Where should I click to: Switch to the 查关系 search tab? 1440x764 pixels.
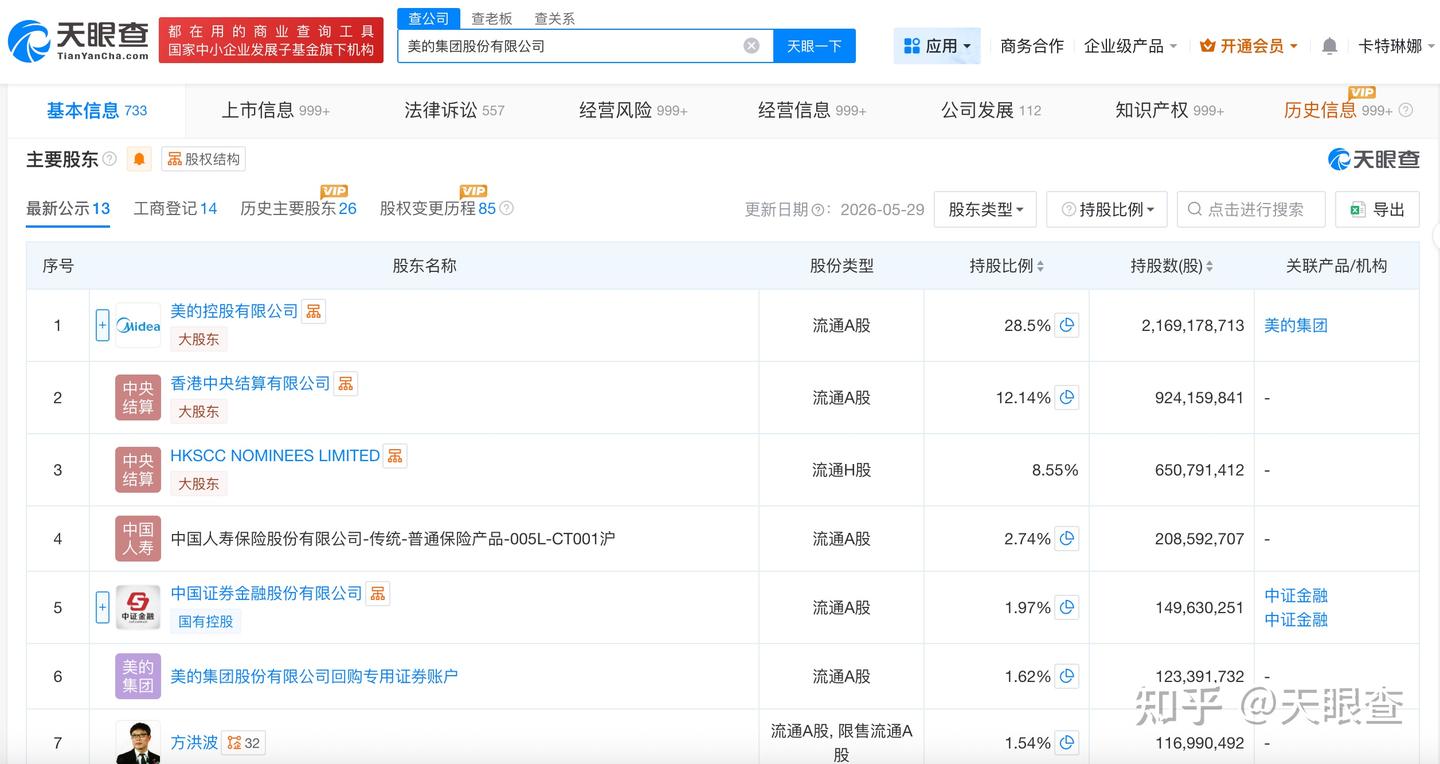[554, 19]
